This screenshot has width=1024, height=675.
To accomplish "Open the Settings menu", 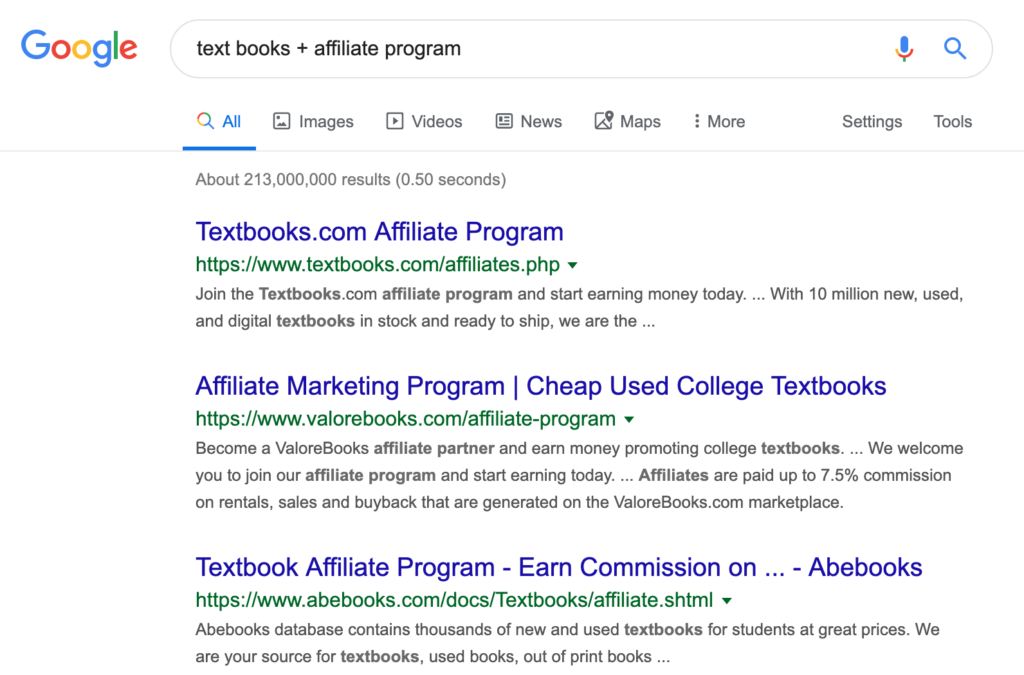I will (x=871, y=121).
